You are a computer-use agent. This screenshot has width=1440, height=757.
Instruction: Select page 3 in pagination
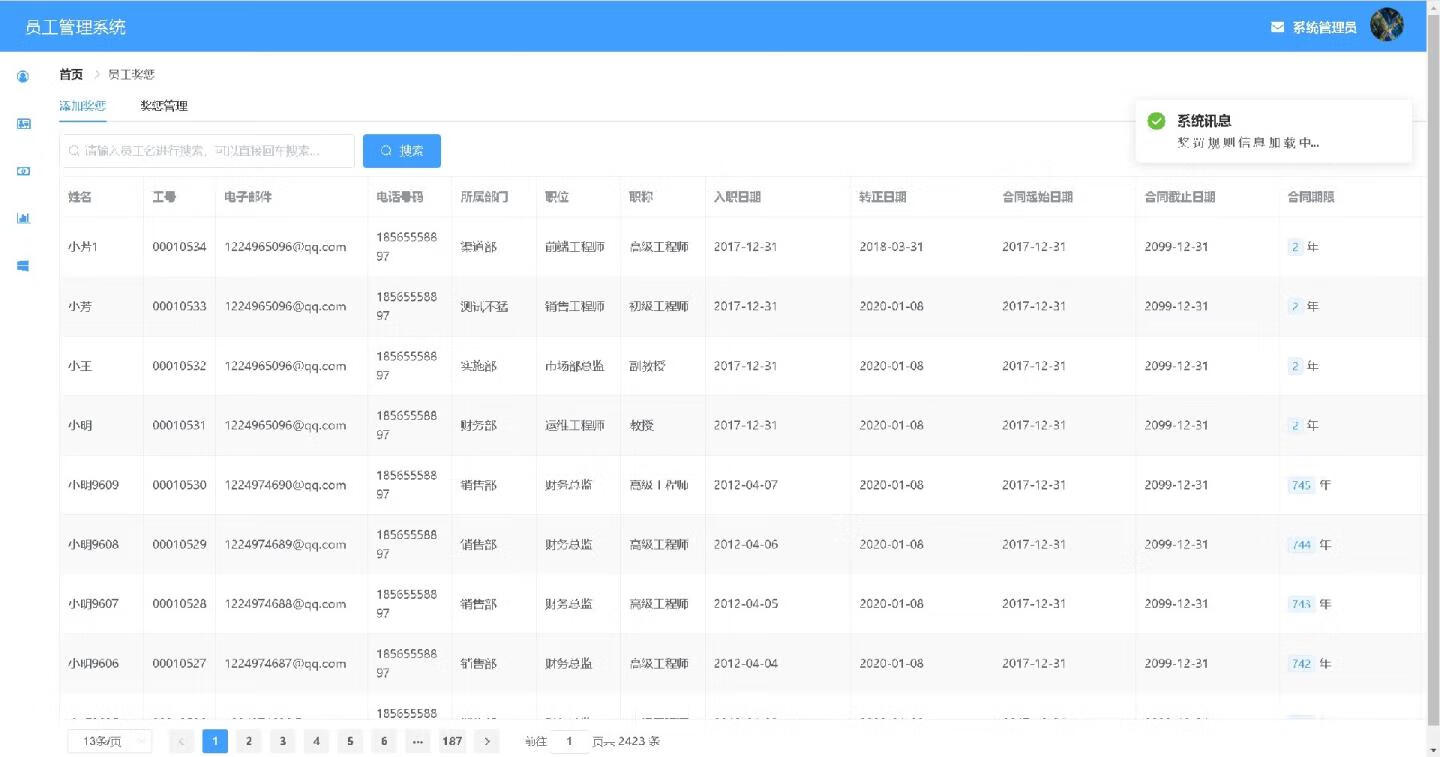click(x=283, y=741)
